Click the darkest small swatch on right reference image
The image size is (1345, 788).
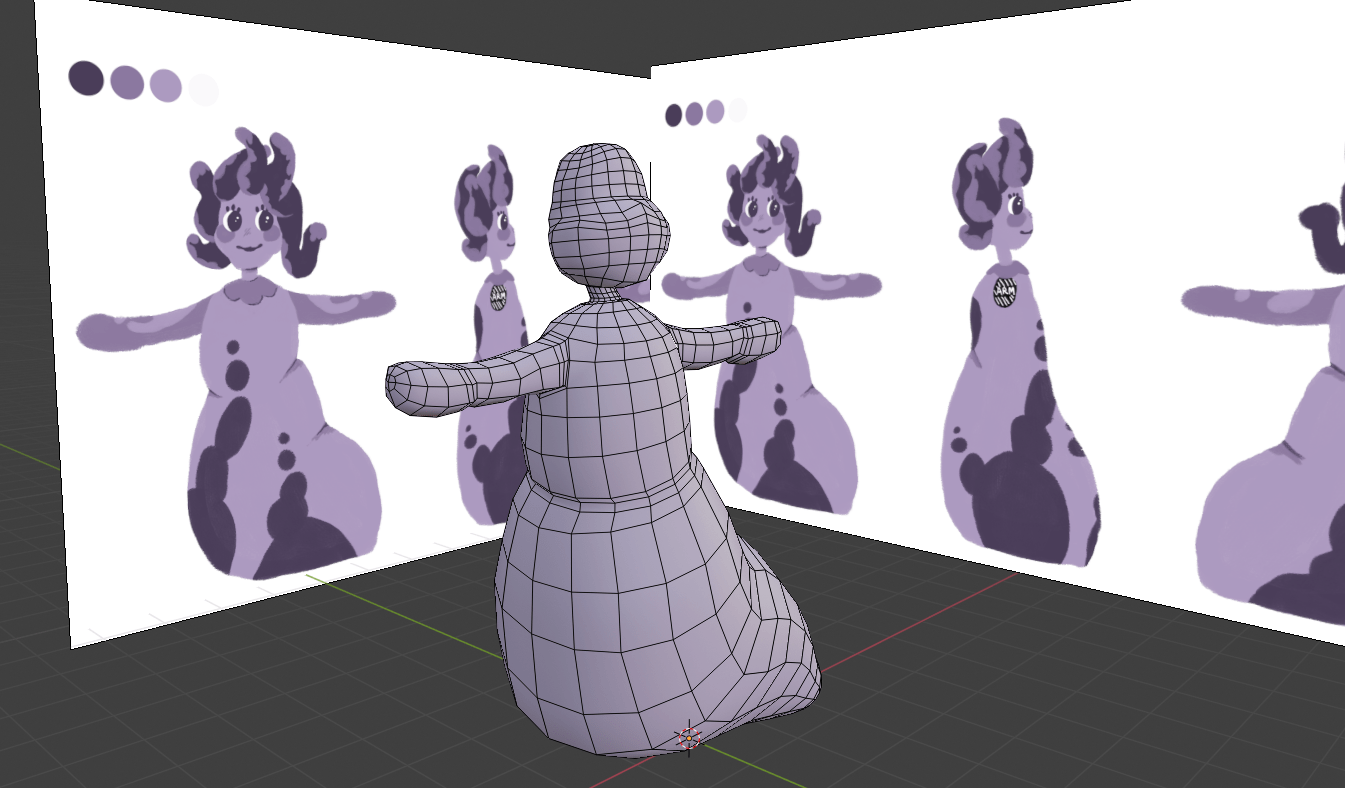673,115
